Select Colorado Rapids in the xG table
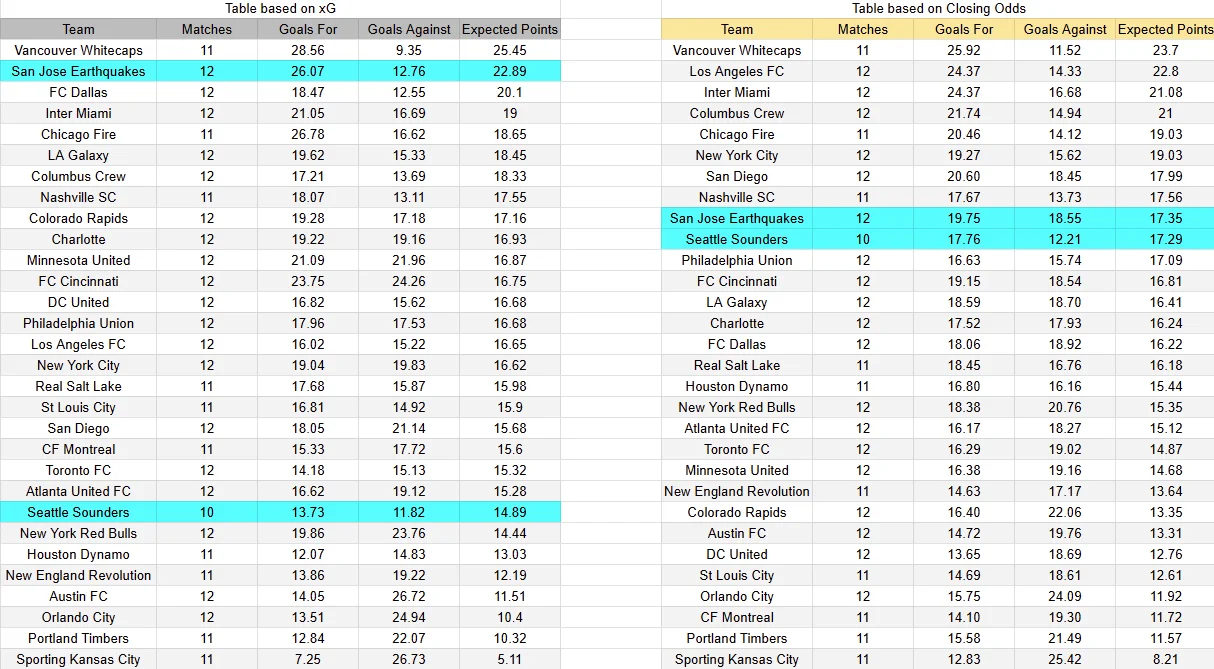 click(x=79, y=218)
